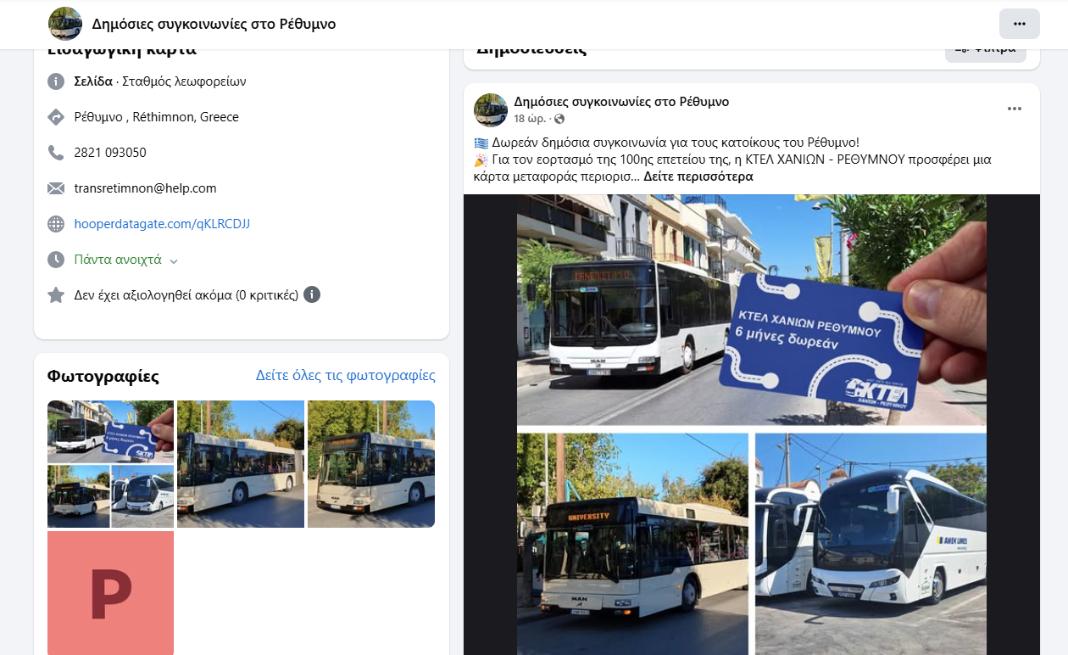Click Δείτε όλες τις φωτογραφίες link

point(345,376)
